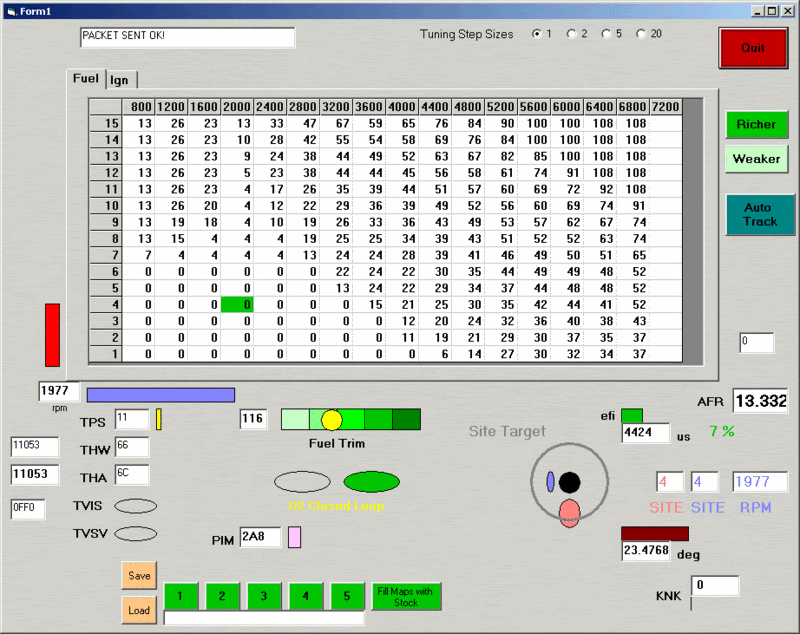Click the darkest green Fuel Trim segment
The width and height of the screenshot is (800, 634).
point(407,419)
